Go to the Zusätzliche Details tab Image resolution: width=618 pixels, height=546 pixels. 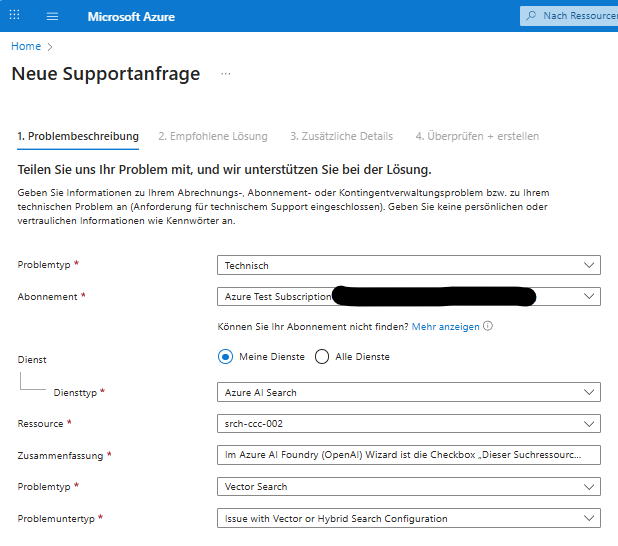tap(341, 136)
